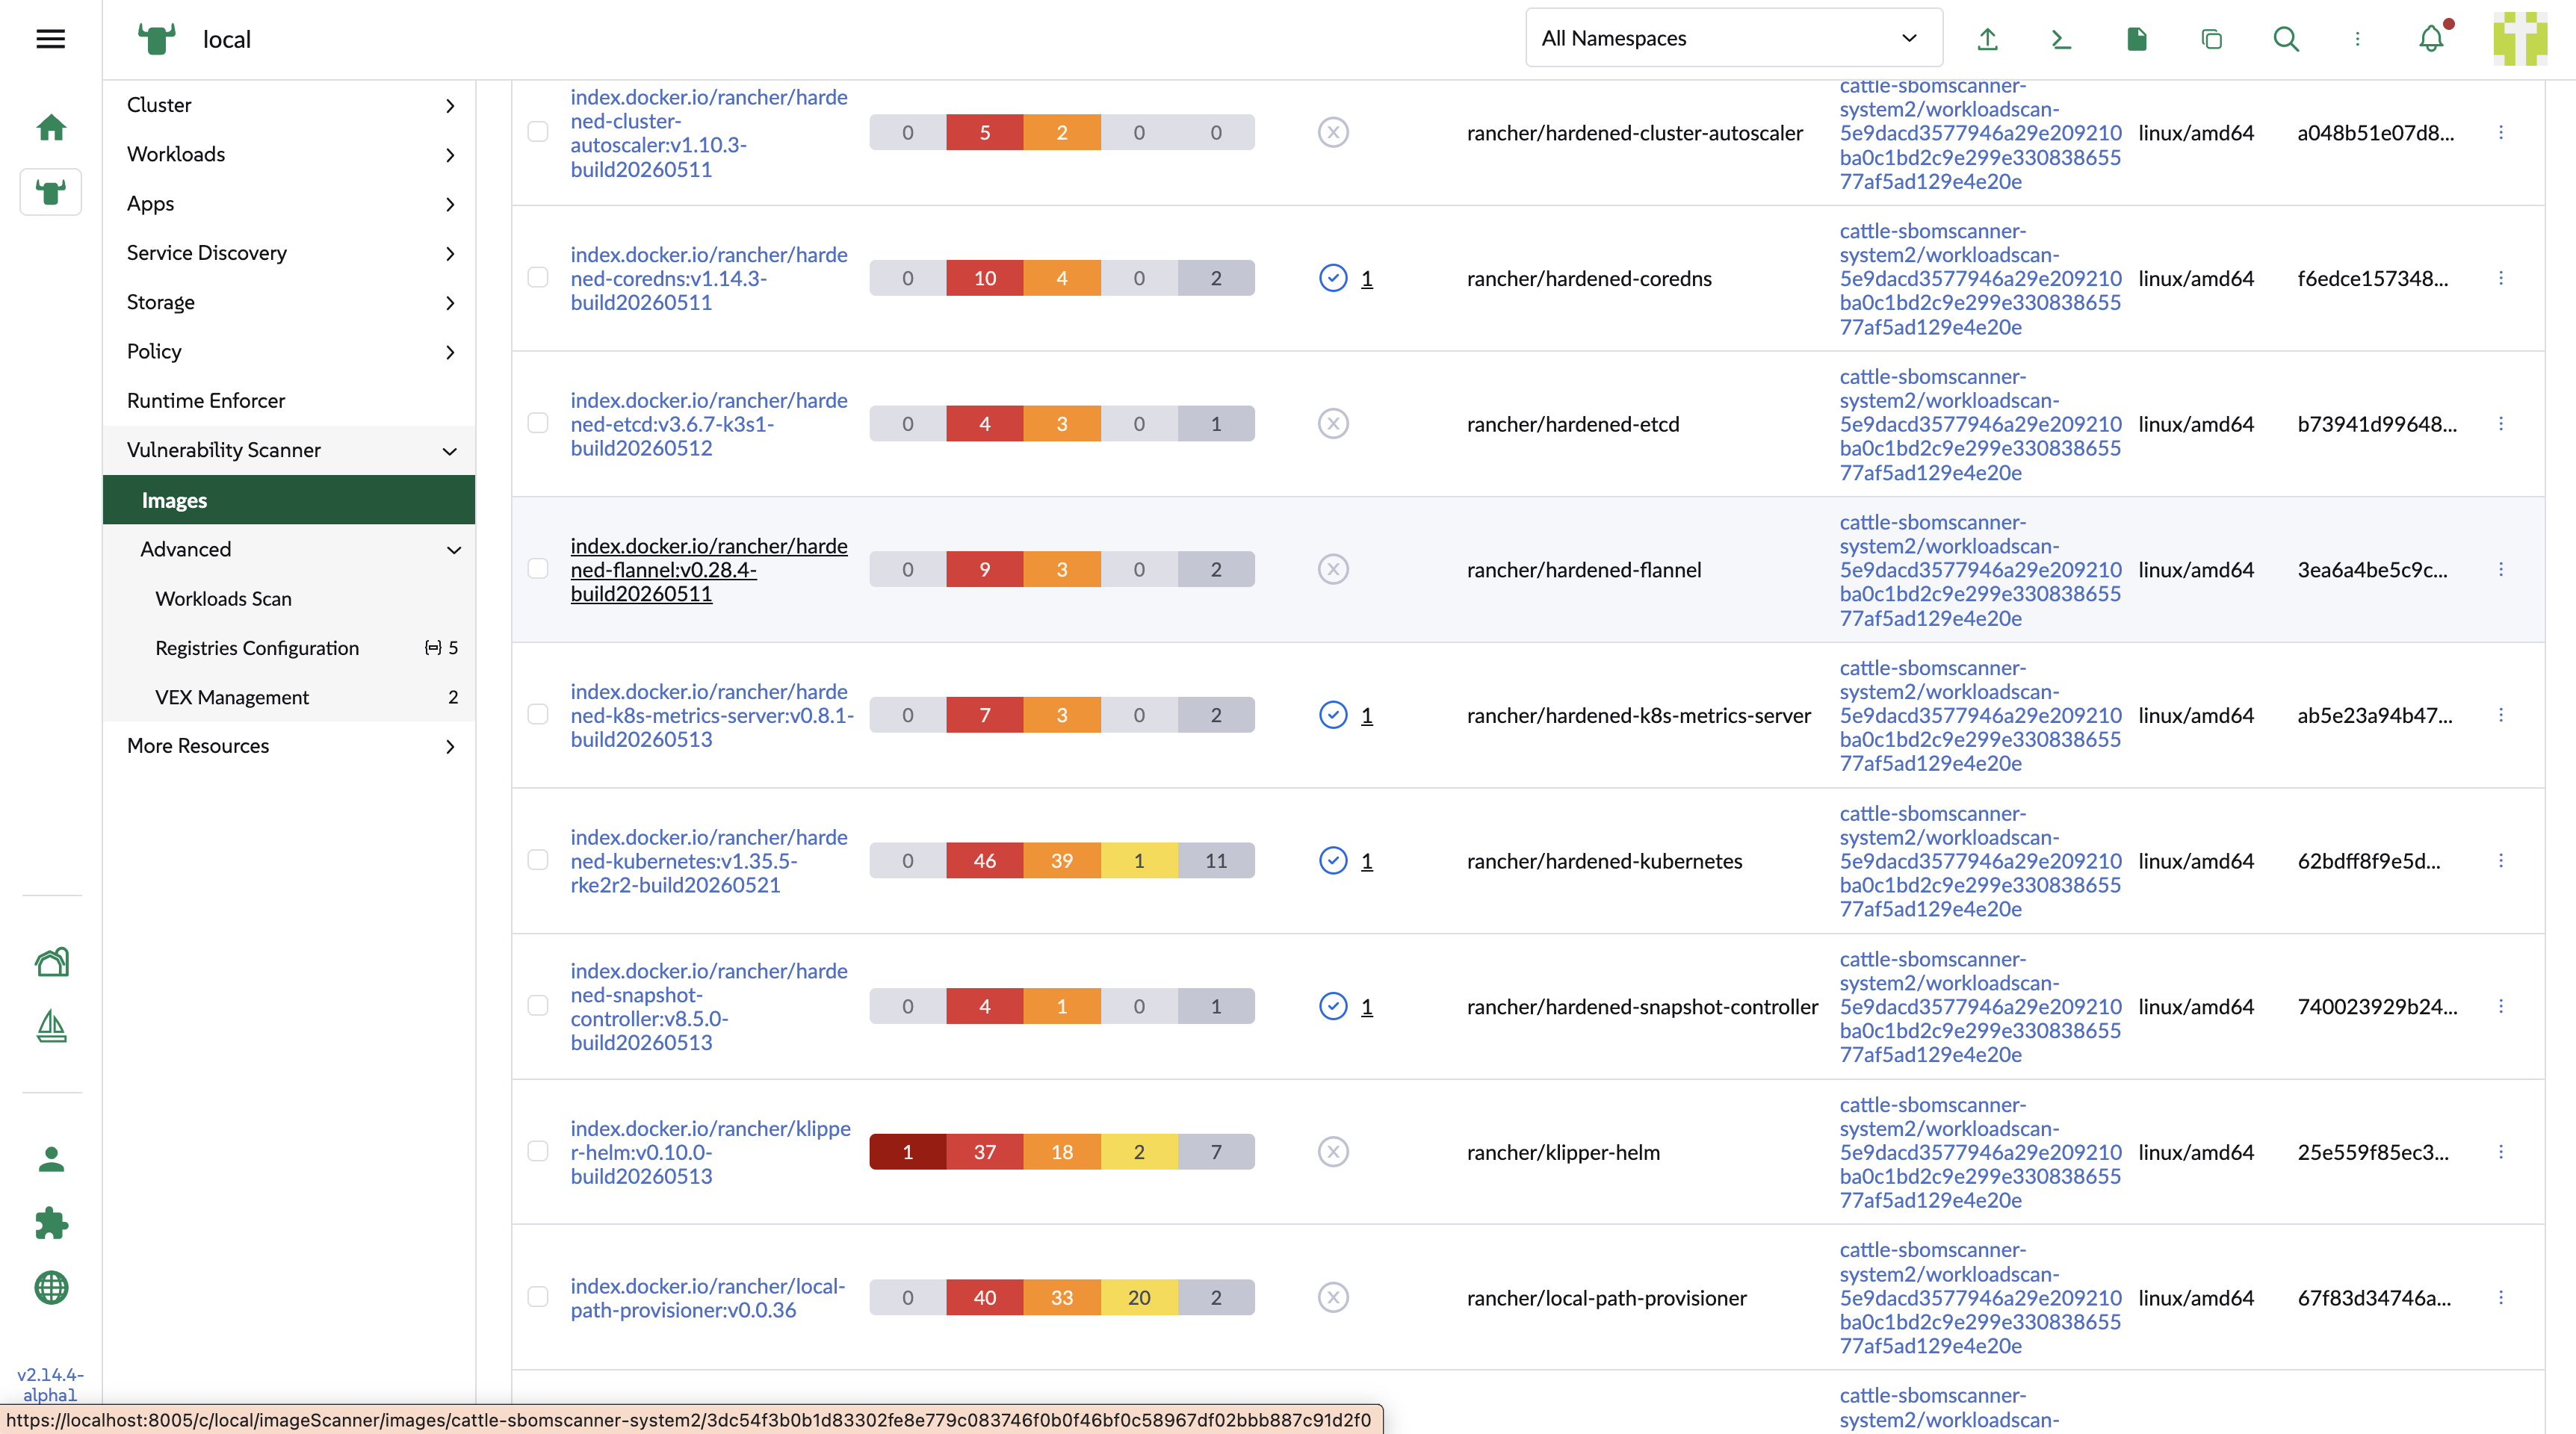Viewport: 2576px width, 1434px height.
Task: Select the local-path-provisioner row checkbox
Action: (x=538, y=1298)
